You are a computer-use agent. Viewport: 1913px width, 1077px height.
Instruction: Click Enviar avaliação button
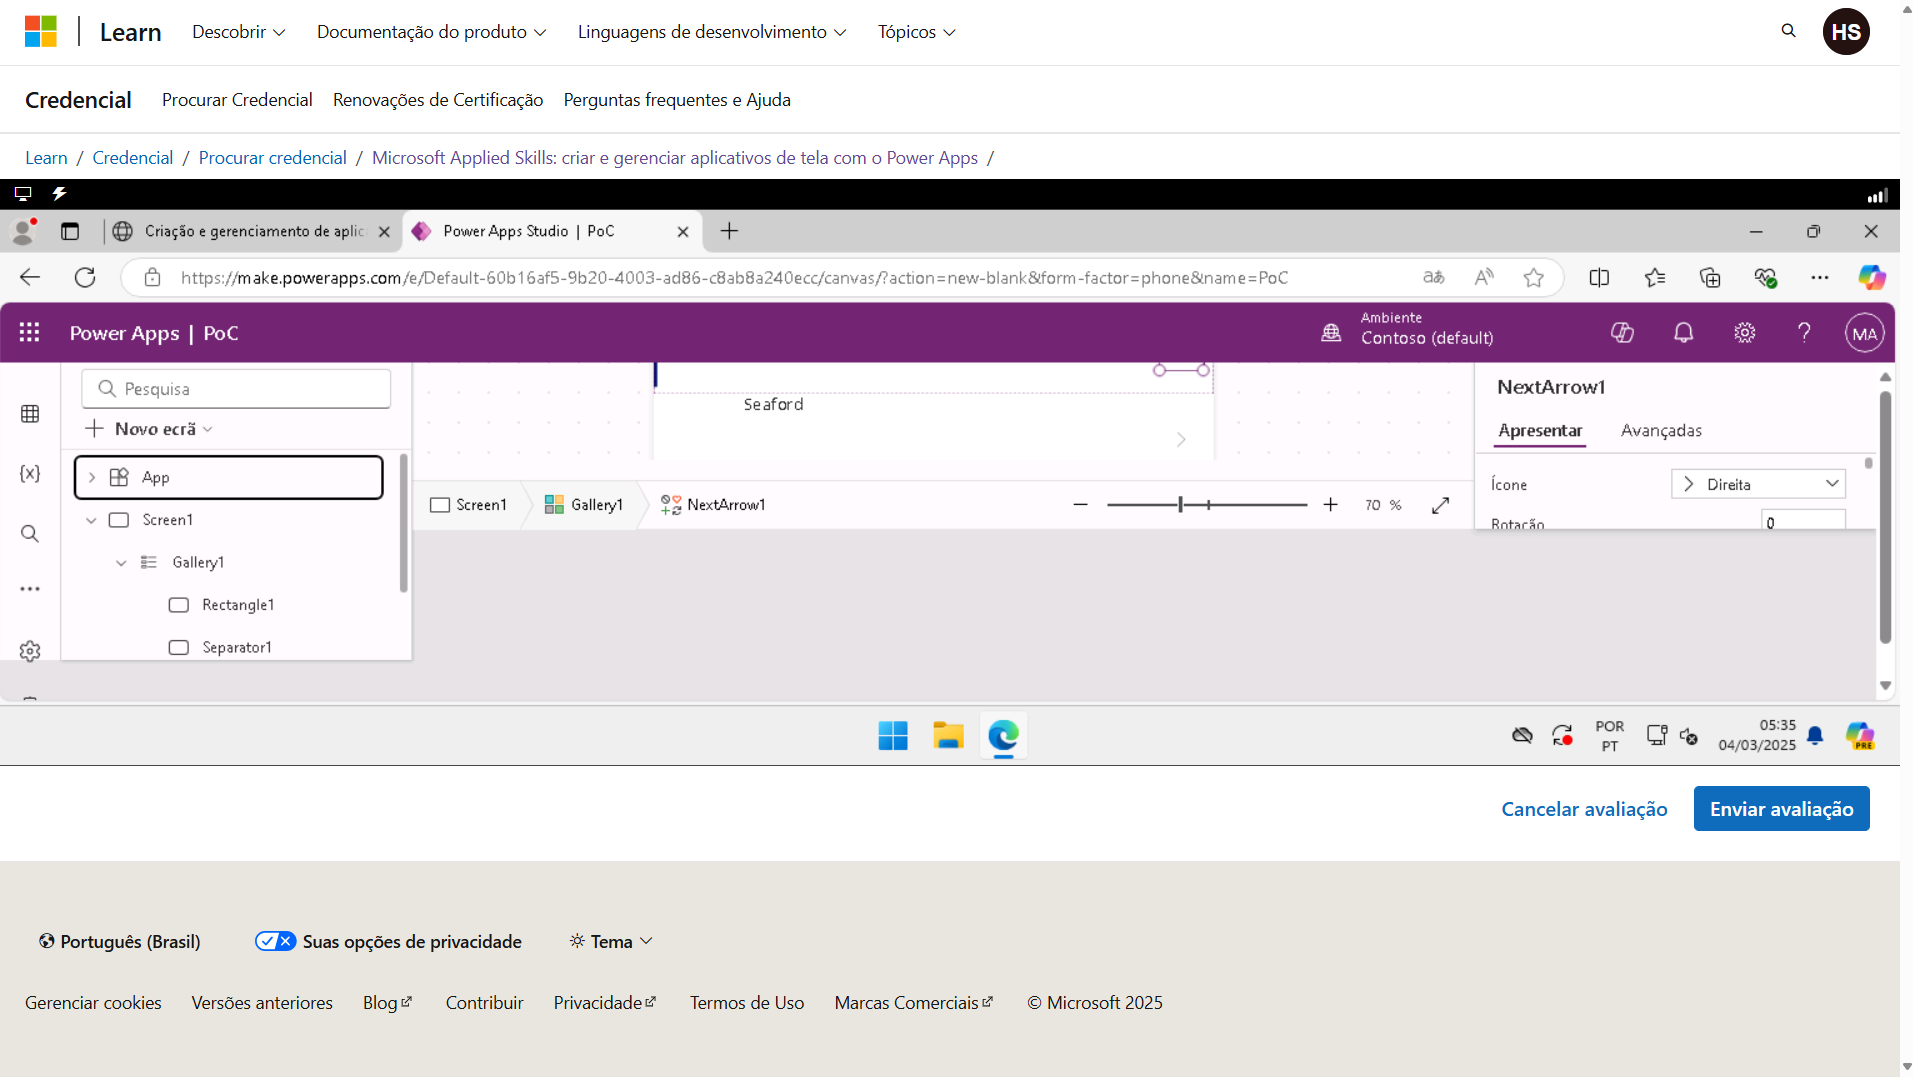tap(1781, 809)
